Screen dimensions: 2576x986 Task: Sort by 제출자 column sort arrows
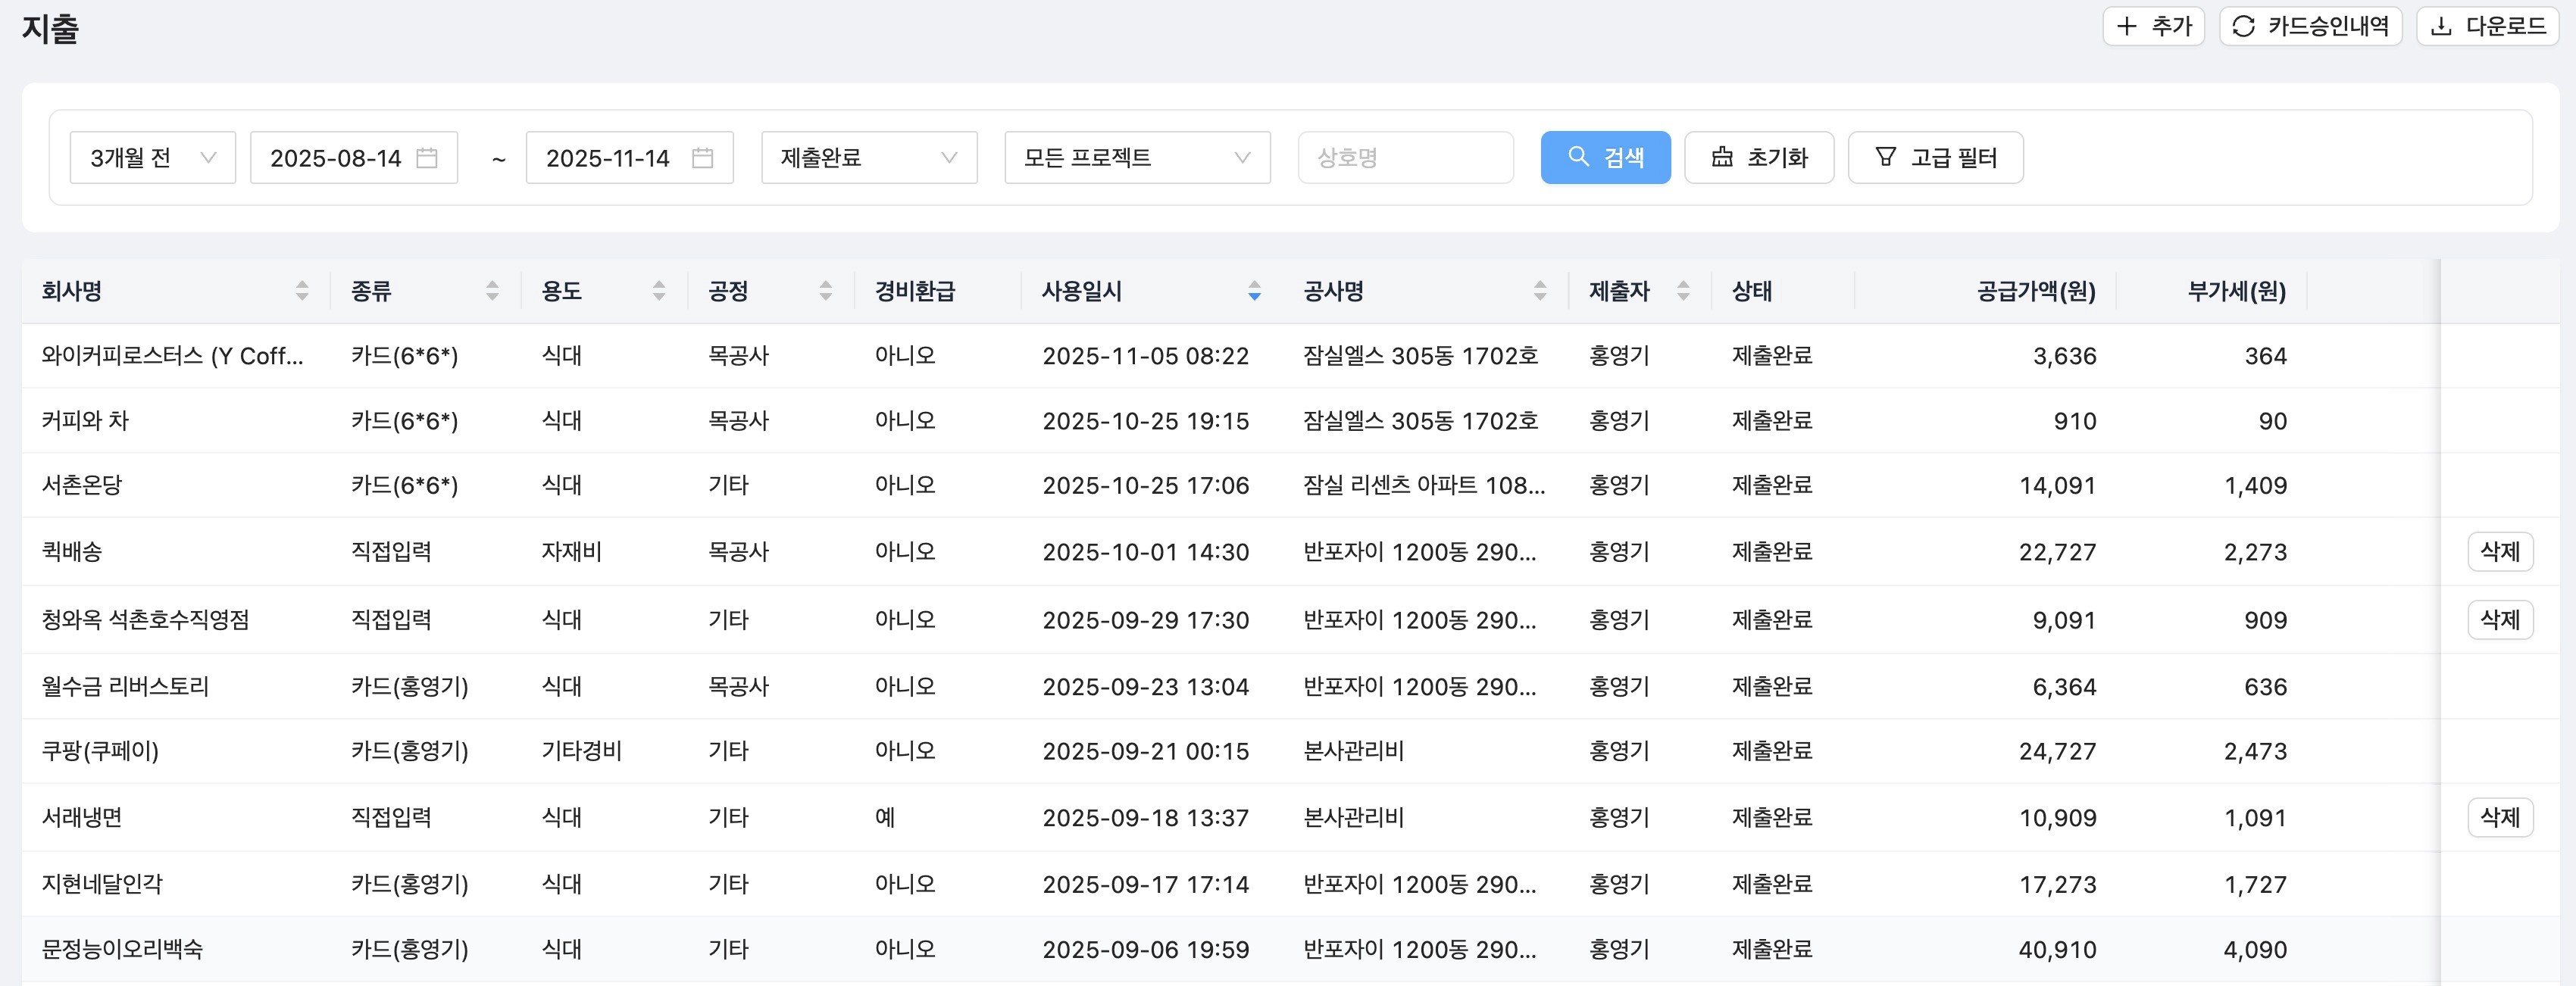(1683, 291)
